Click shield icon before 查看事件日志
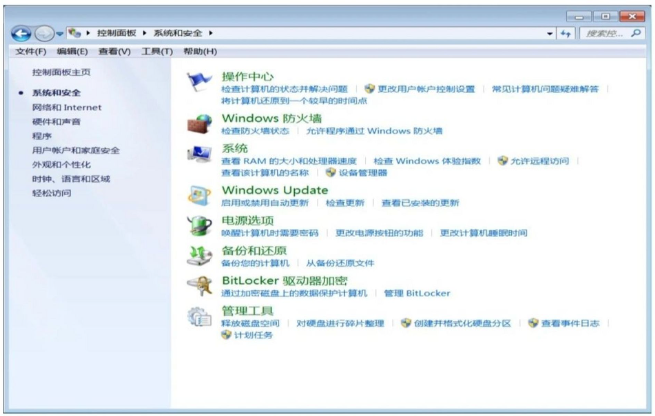 point(533,322)
